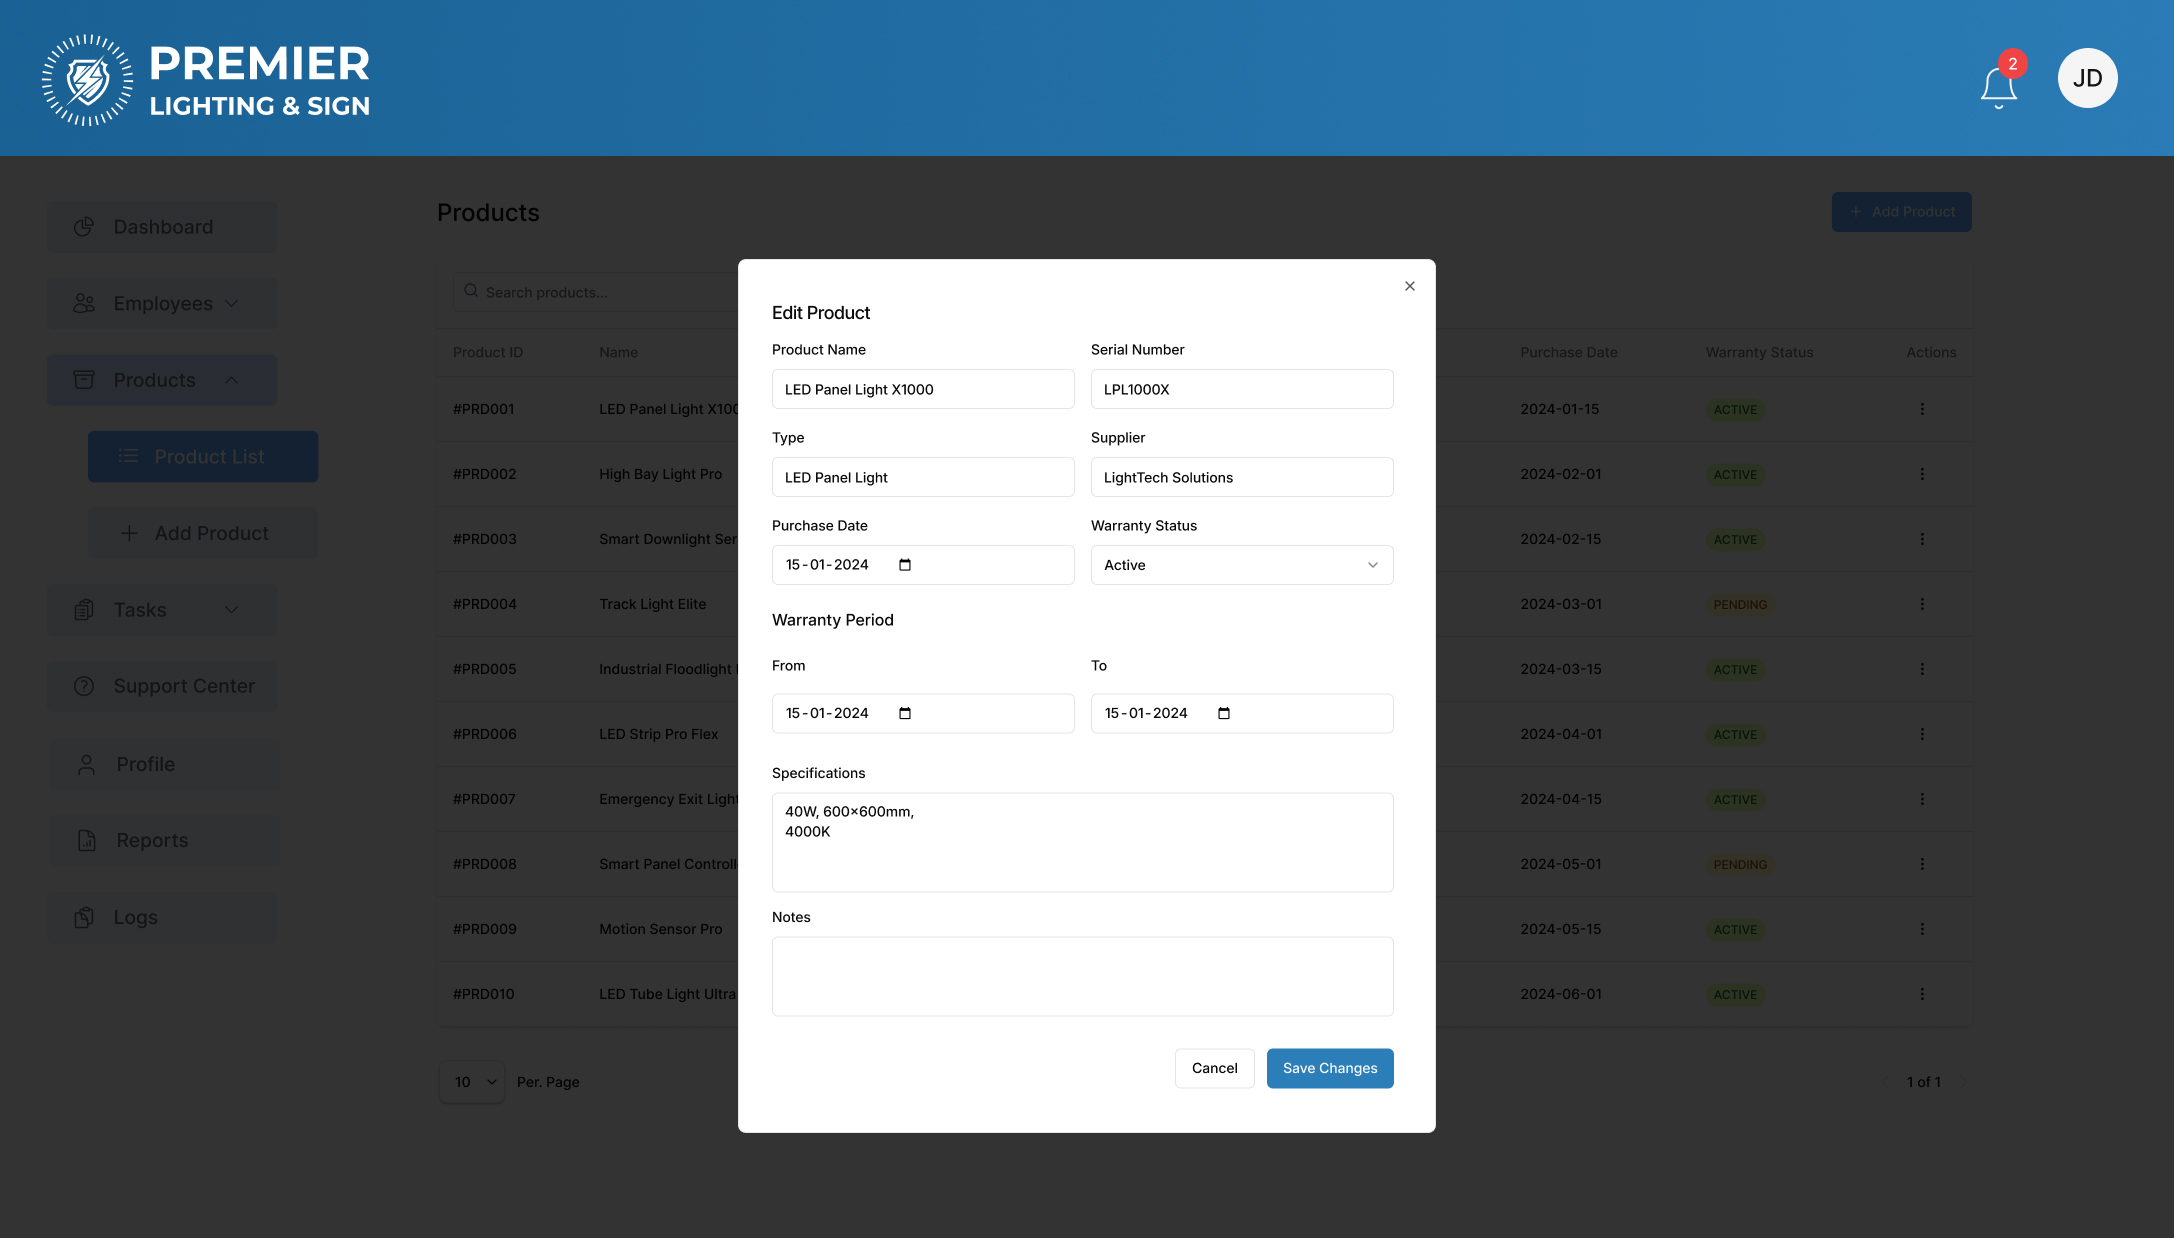This screenshot has height=1238, width=2174.
Task: Collapse the Products sidebar section
Action: point(162,380)
